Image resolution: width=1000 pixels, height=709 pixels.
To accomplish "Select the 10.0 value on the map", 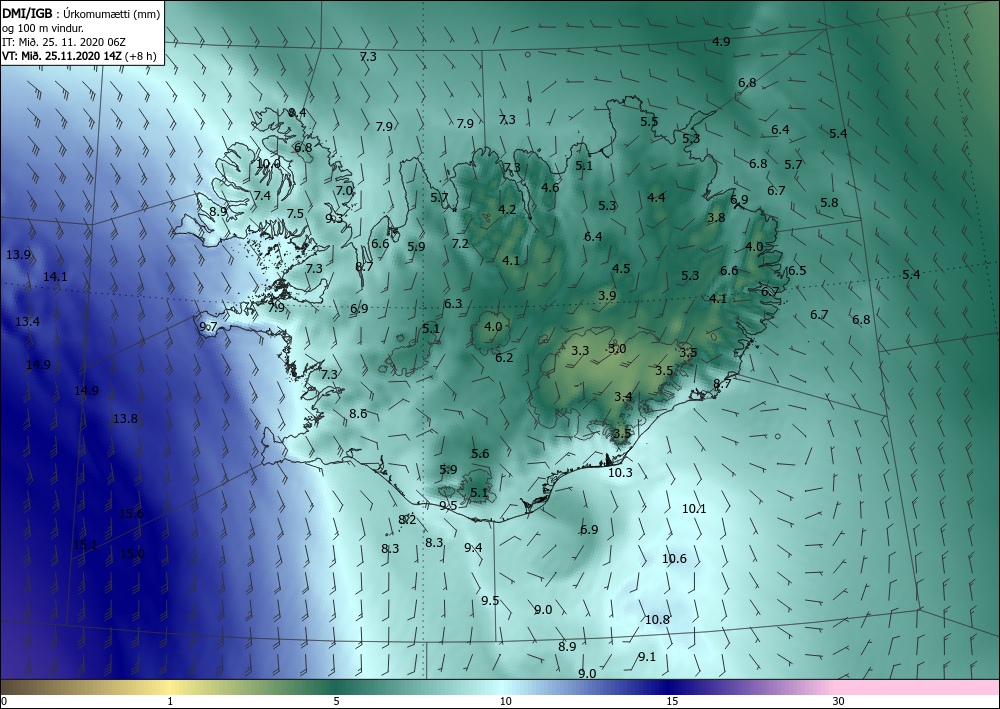I will click(x=268, y=163).
